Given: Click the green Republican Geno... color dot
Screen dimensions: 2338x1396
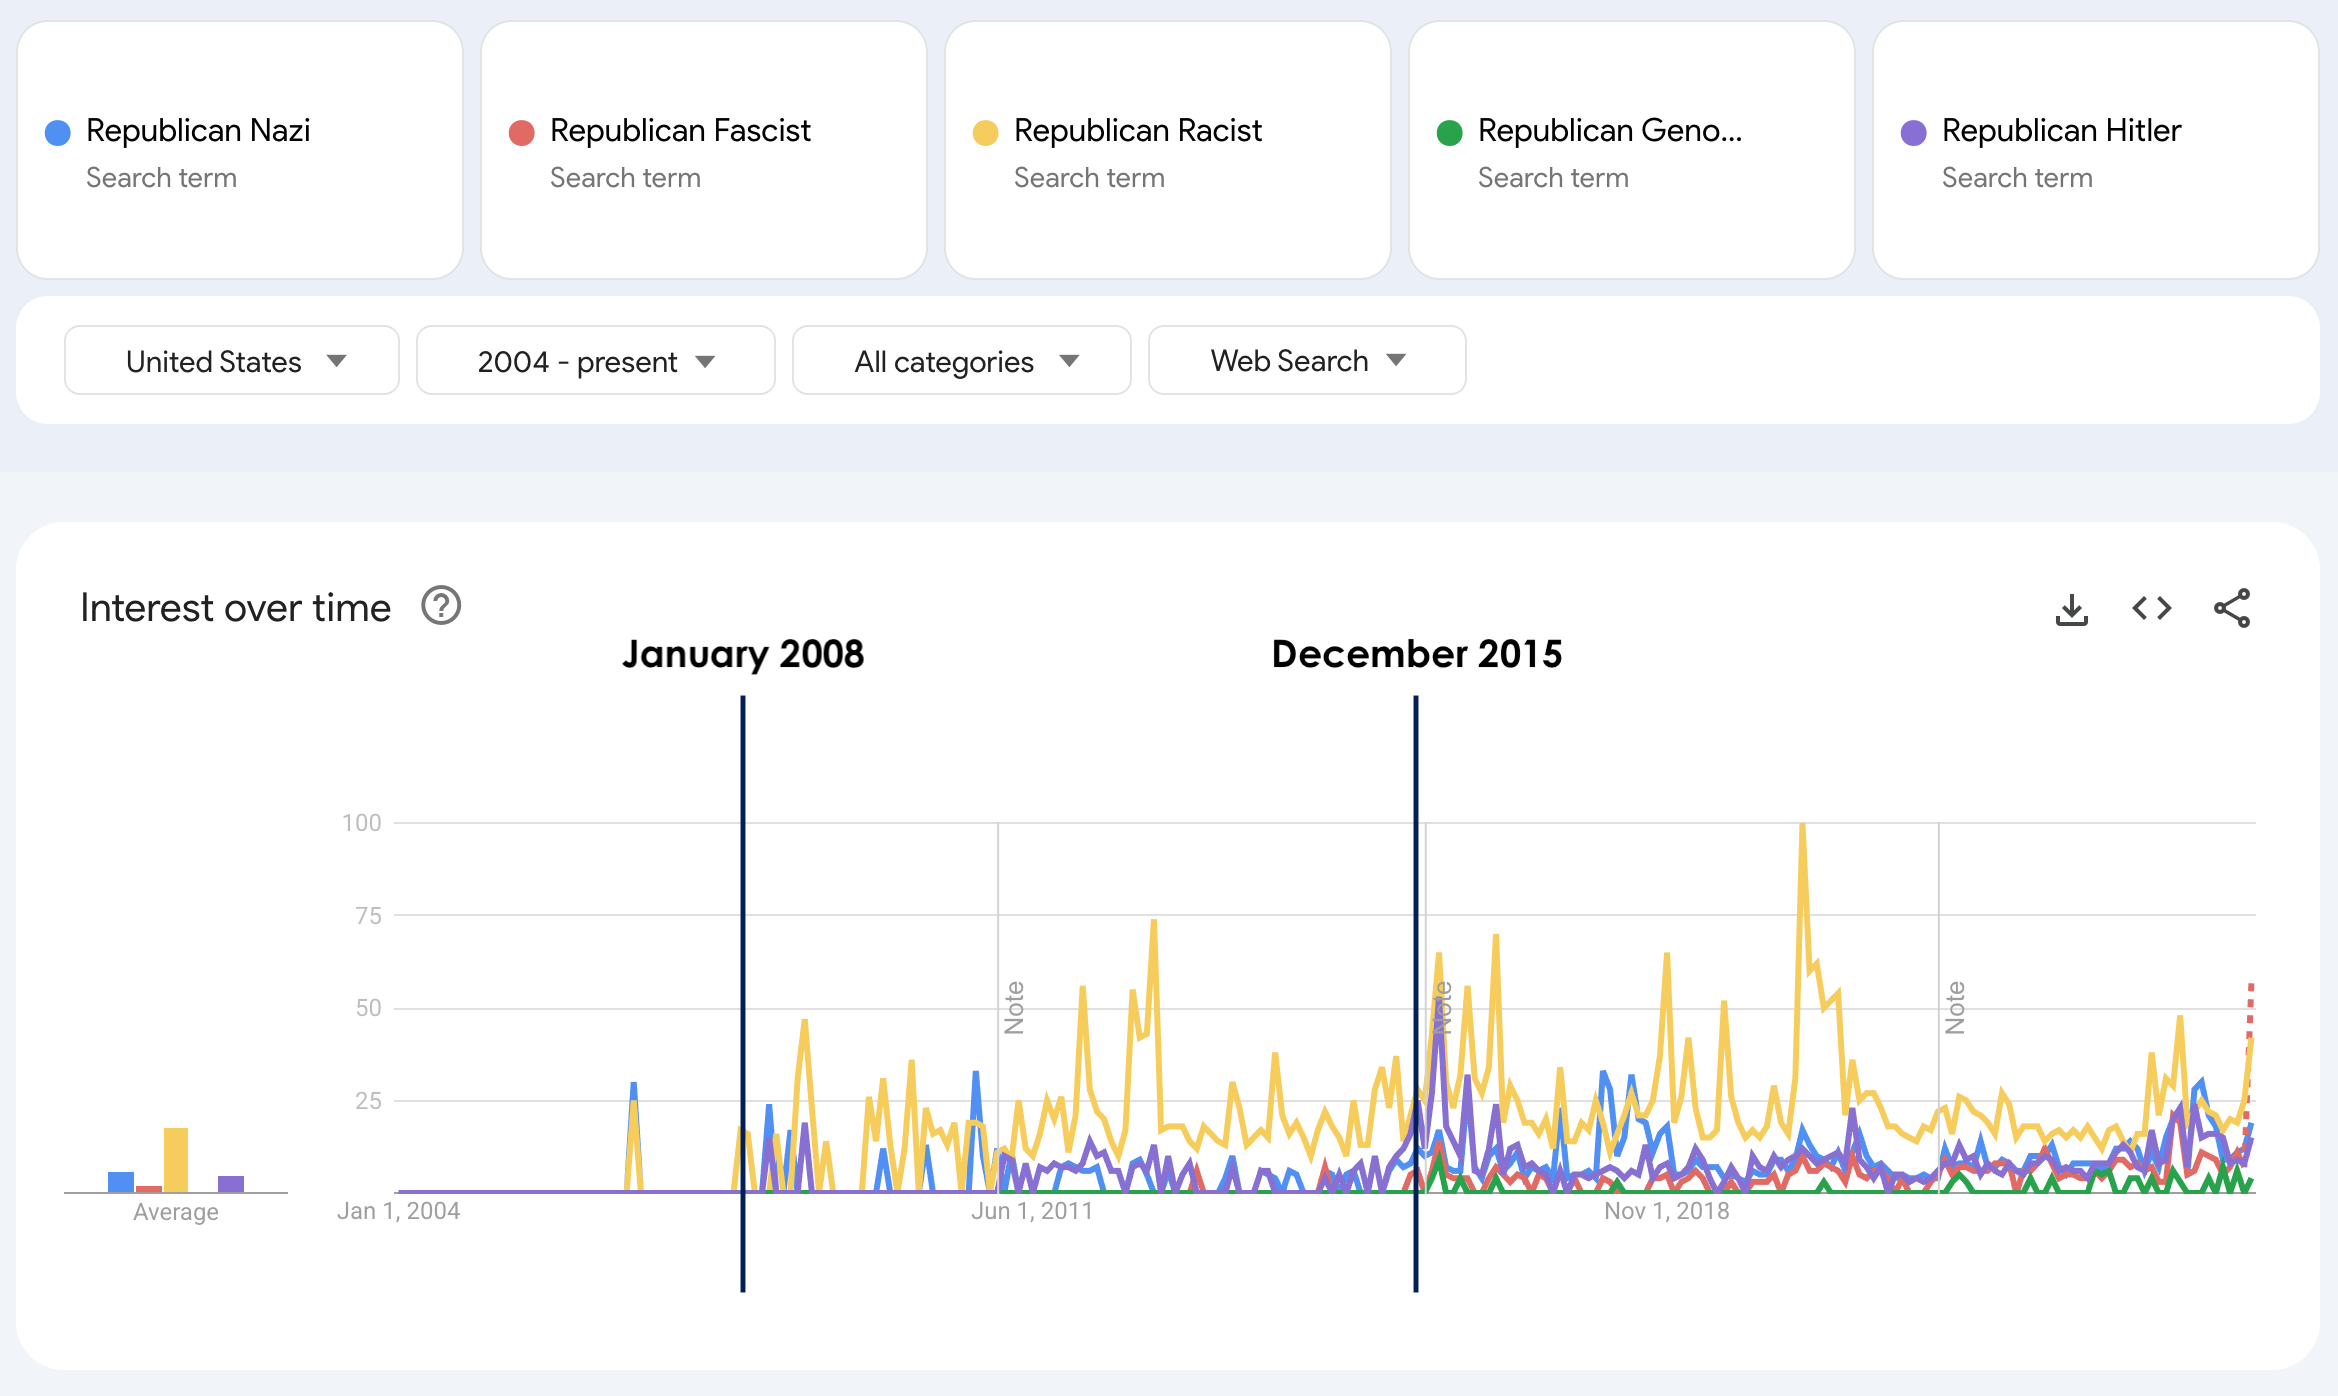Looking at the screenshot, I should coord(1449,132).
